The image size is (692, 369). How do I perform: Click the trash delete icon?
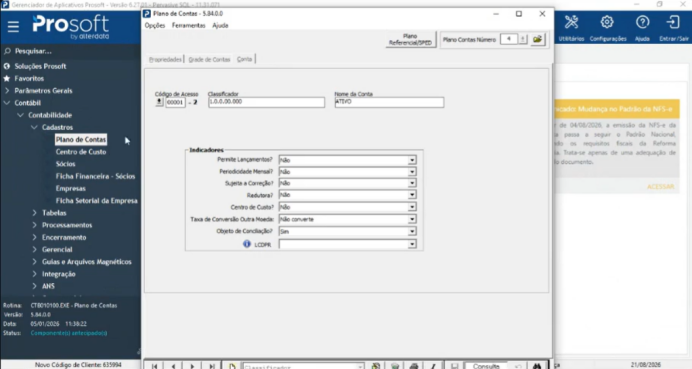pos(395,366)
